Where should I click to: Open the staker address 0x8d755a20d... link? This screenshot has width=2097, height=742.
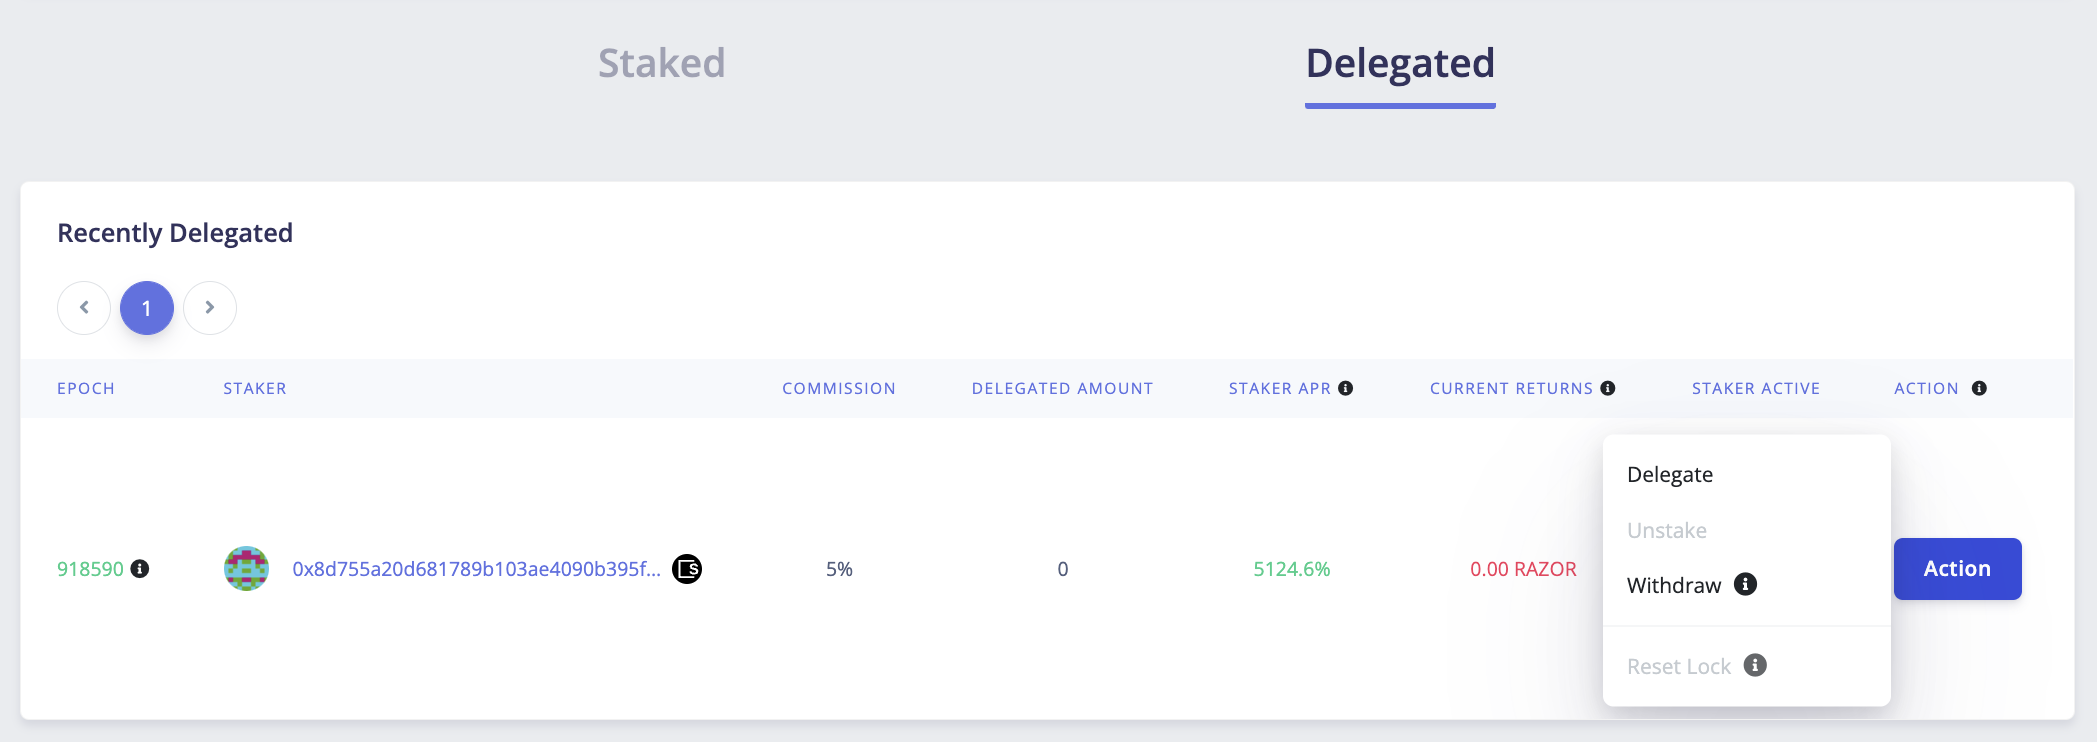tap(476, 569)
